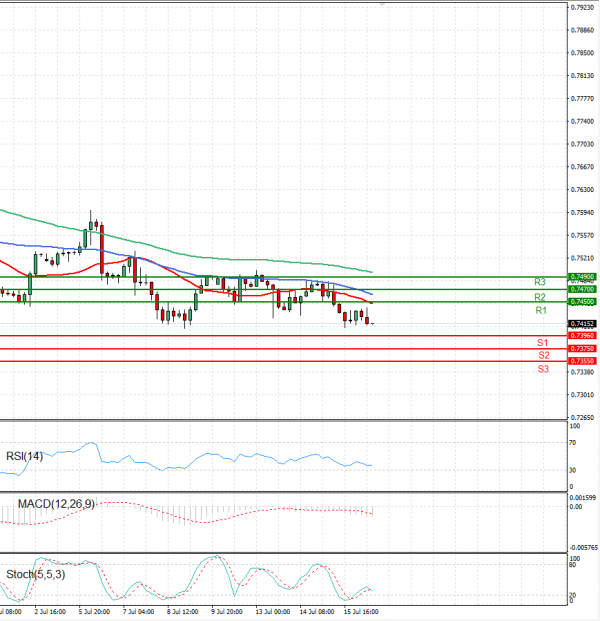Click the 9 Jul 20:00 time label
This screenshot has width=600, height=621.
[227, 612]
